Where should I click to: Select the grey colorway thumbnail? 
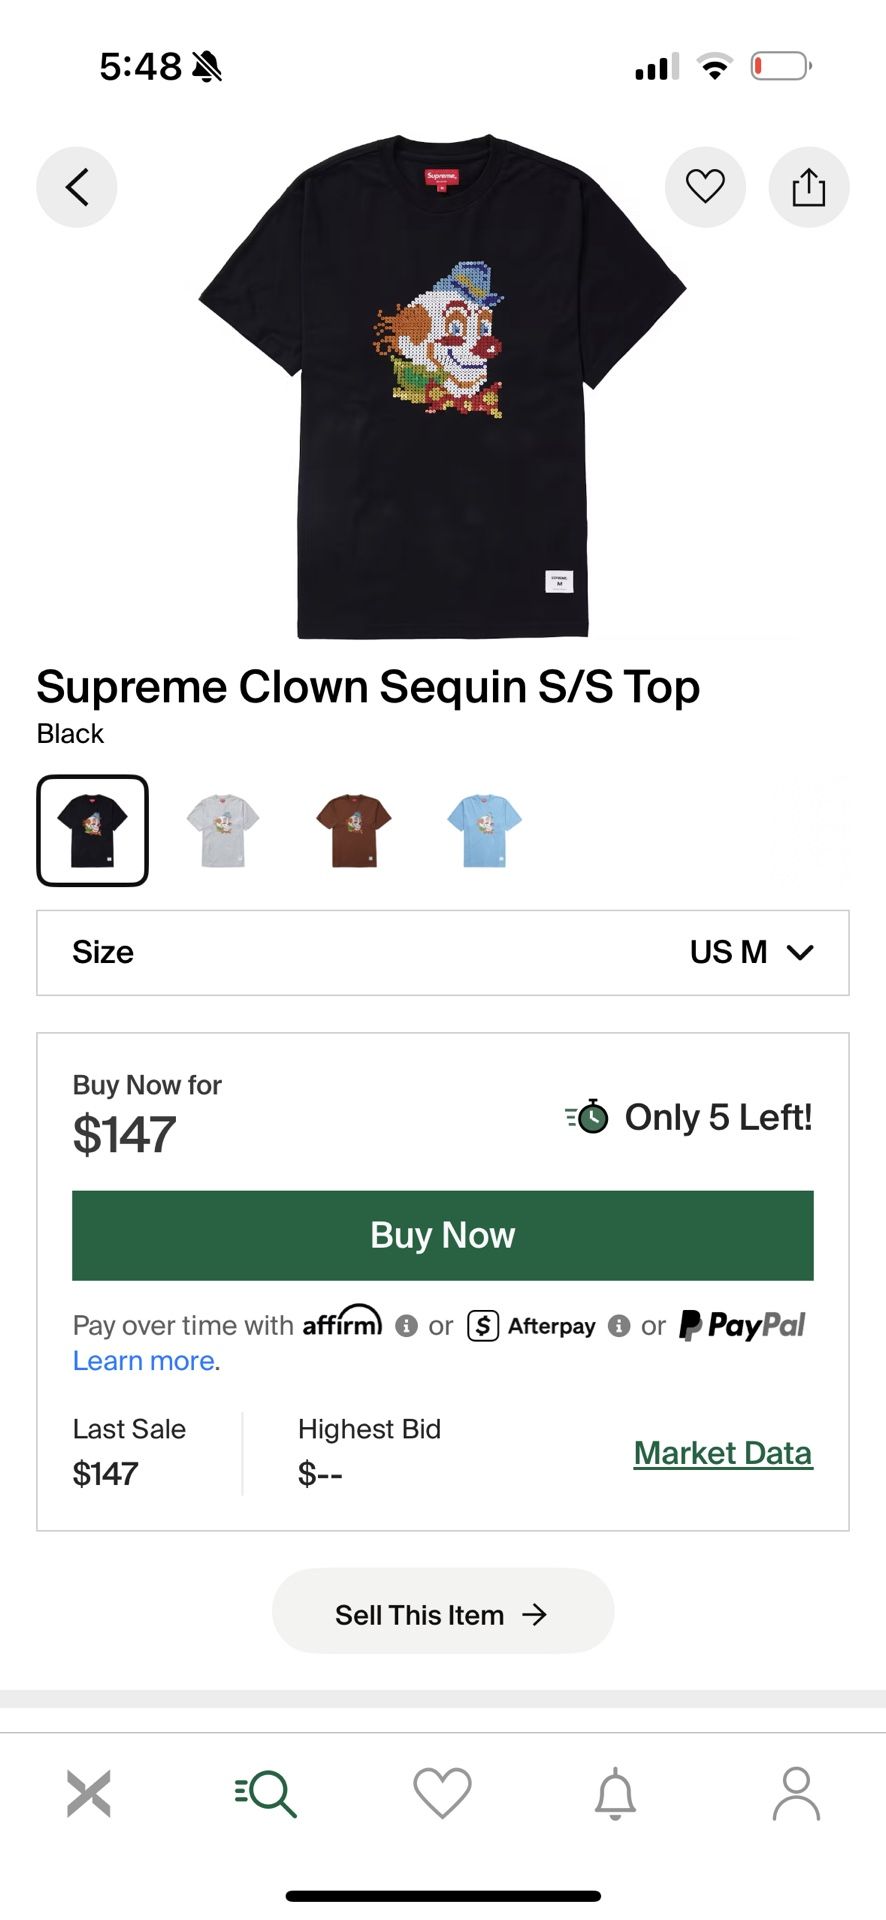click(x=223, y=830)
